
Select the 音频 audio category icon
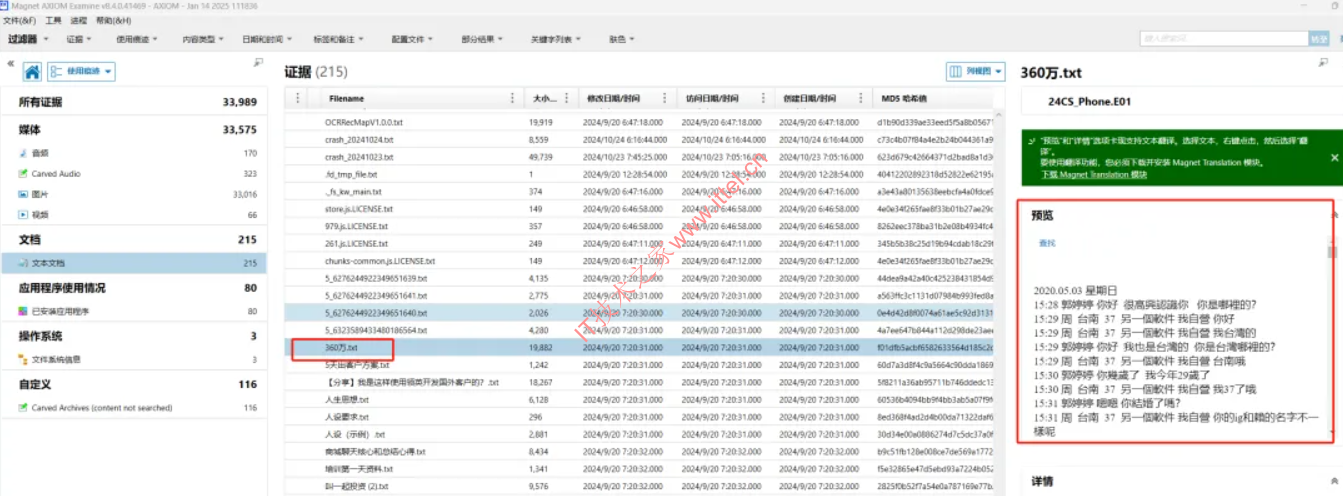tap(23, 153)
